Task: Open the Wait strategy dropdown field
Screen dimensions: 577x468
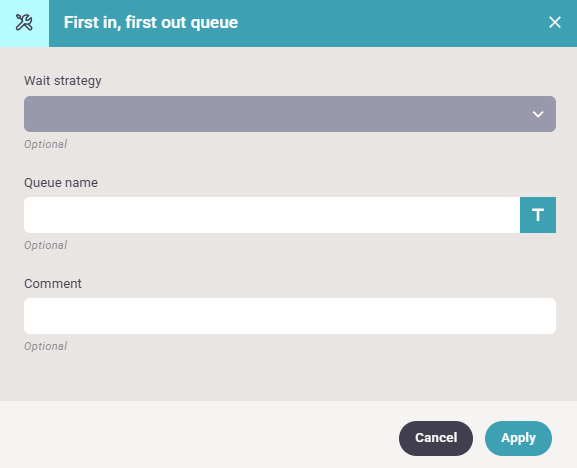Action: (290, 114)
